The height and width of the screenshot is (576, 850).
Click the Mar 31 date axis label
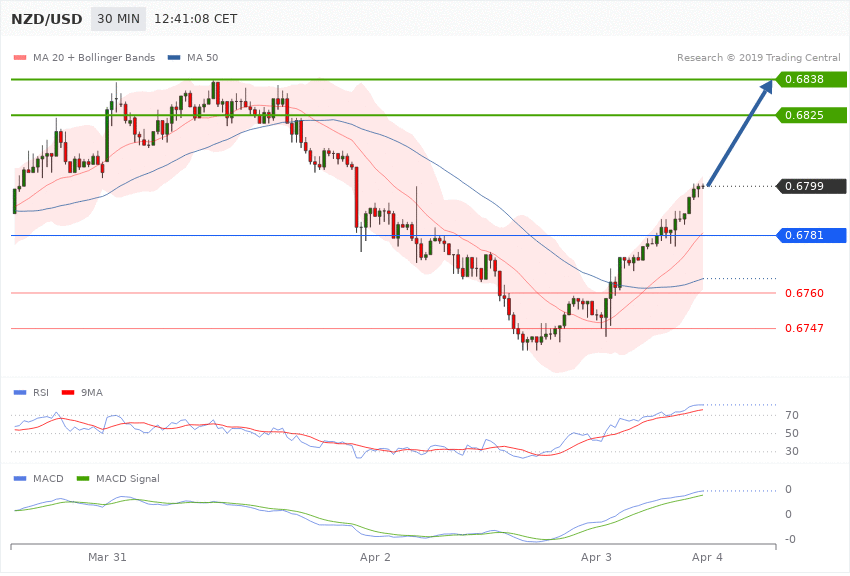click(107, 557)
